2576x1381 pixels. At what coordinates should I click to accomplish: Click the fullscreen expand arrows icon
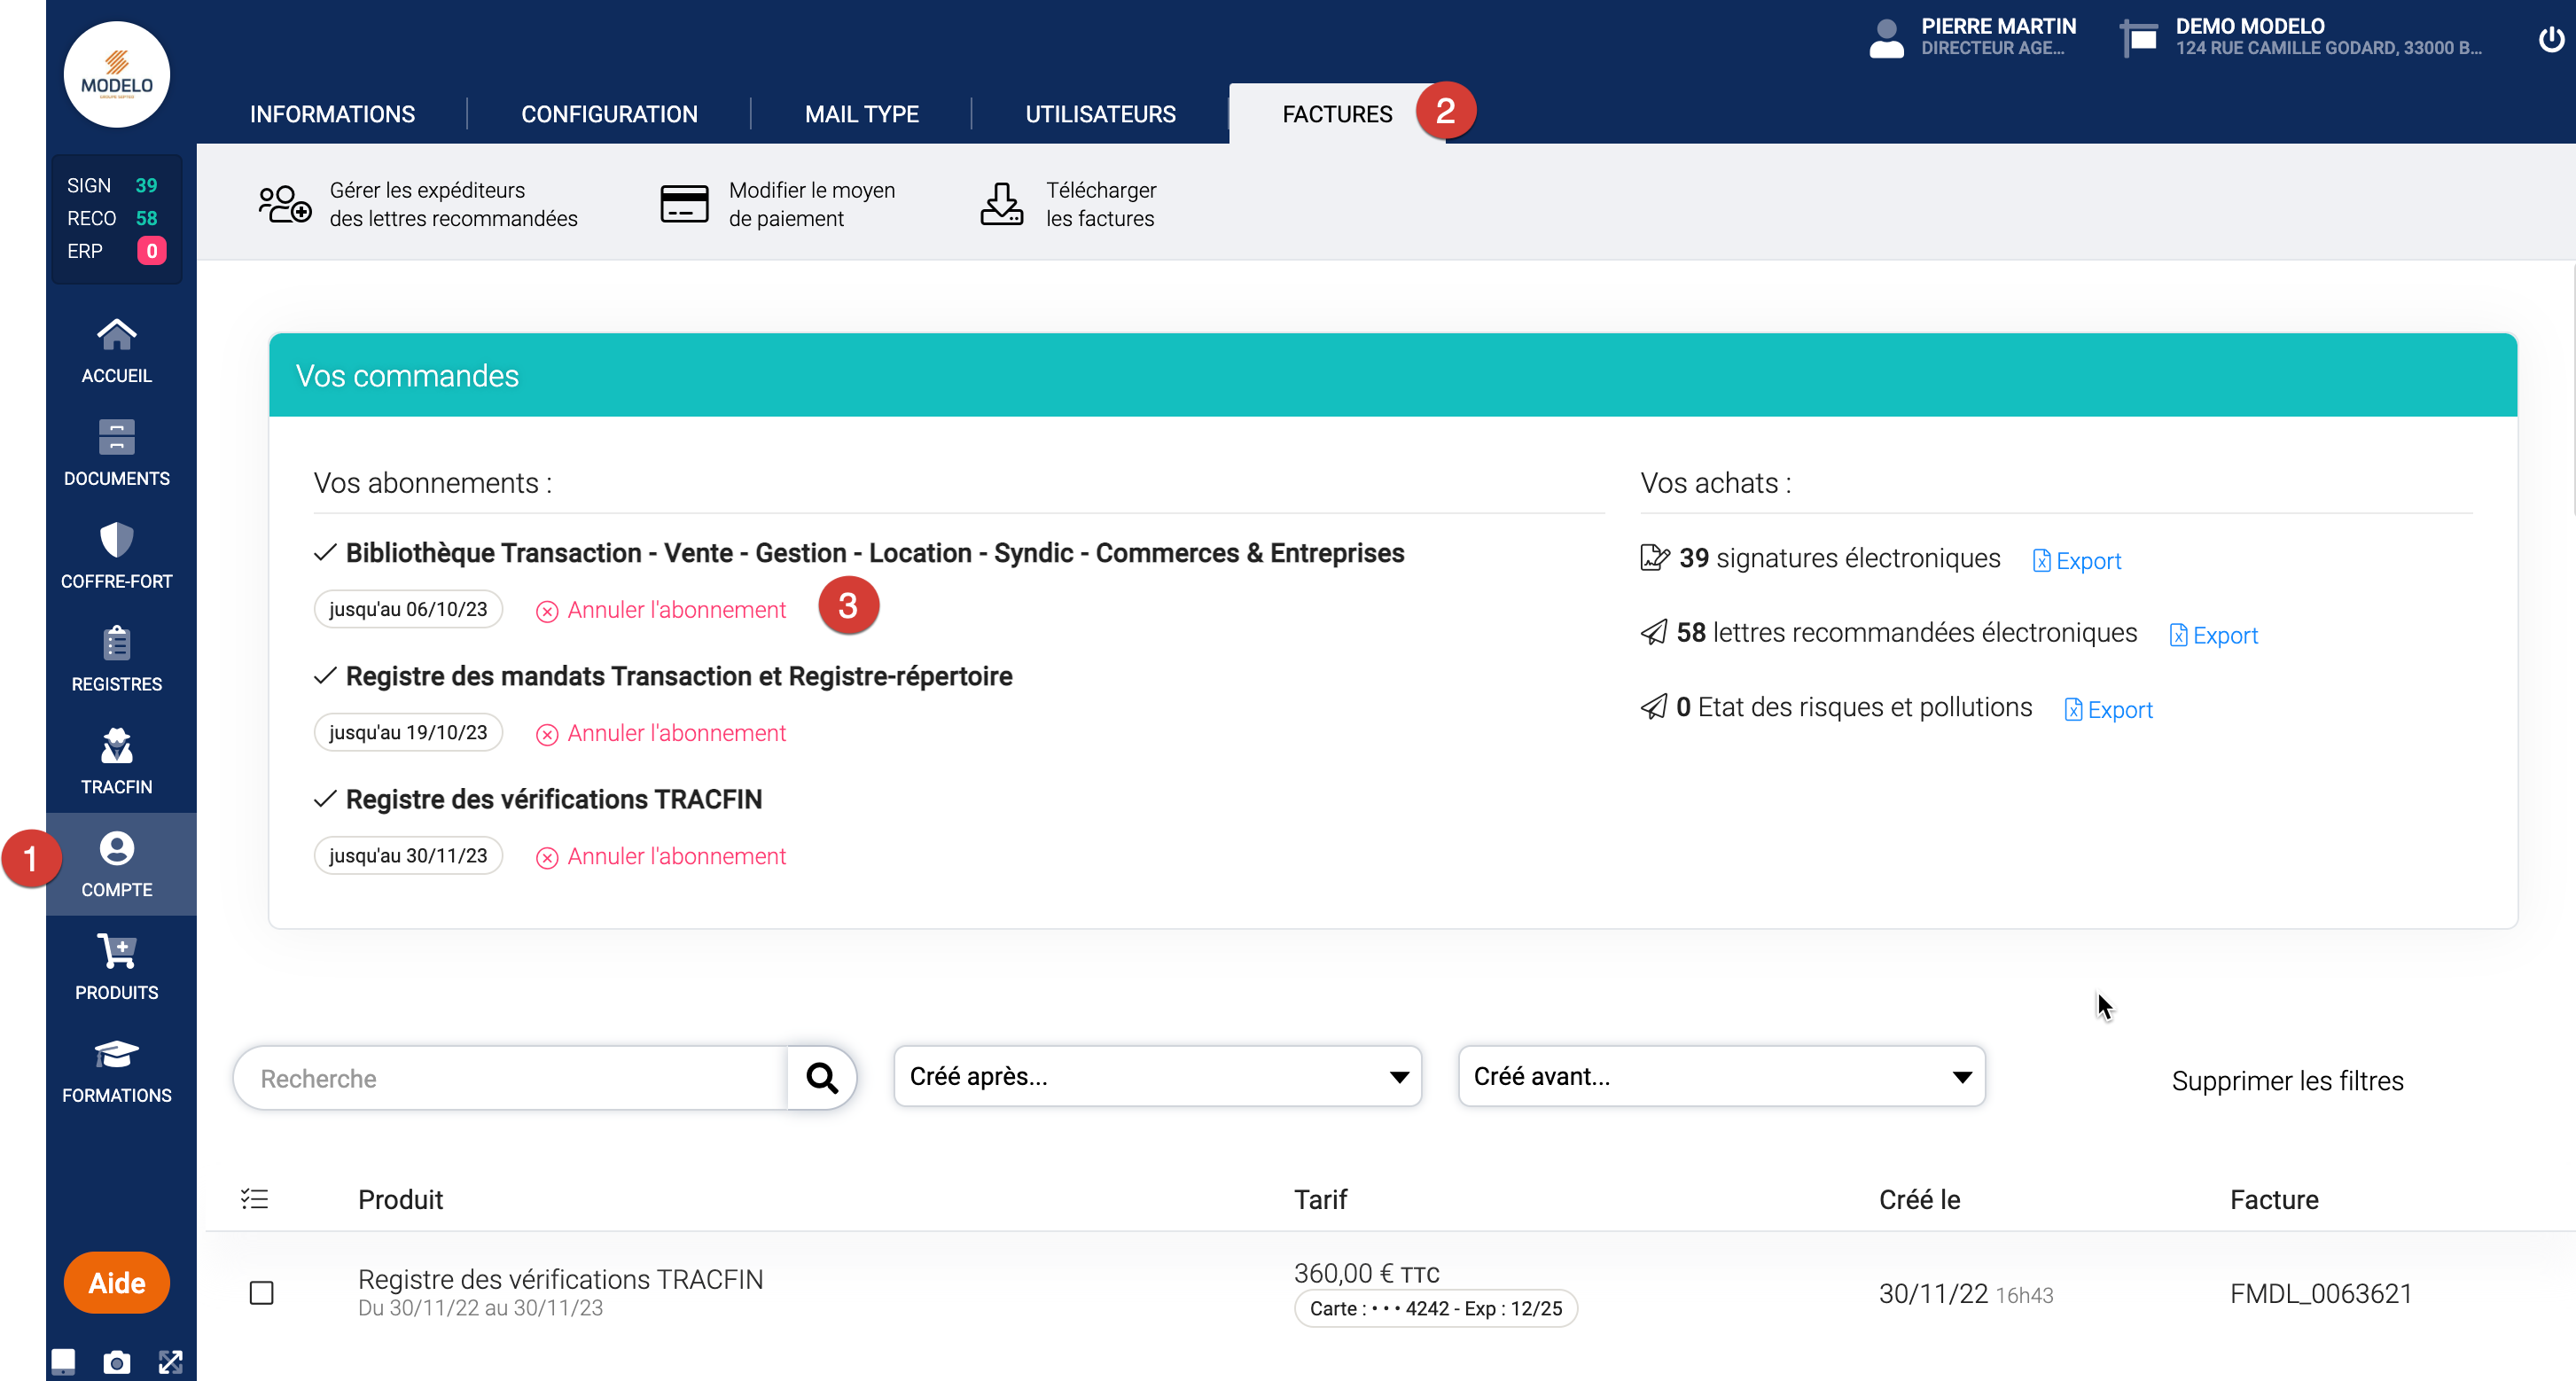pyautogui.click(x=171, y=1362)
